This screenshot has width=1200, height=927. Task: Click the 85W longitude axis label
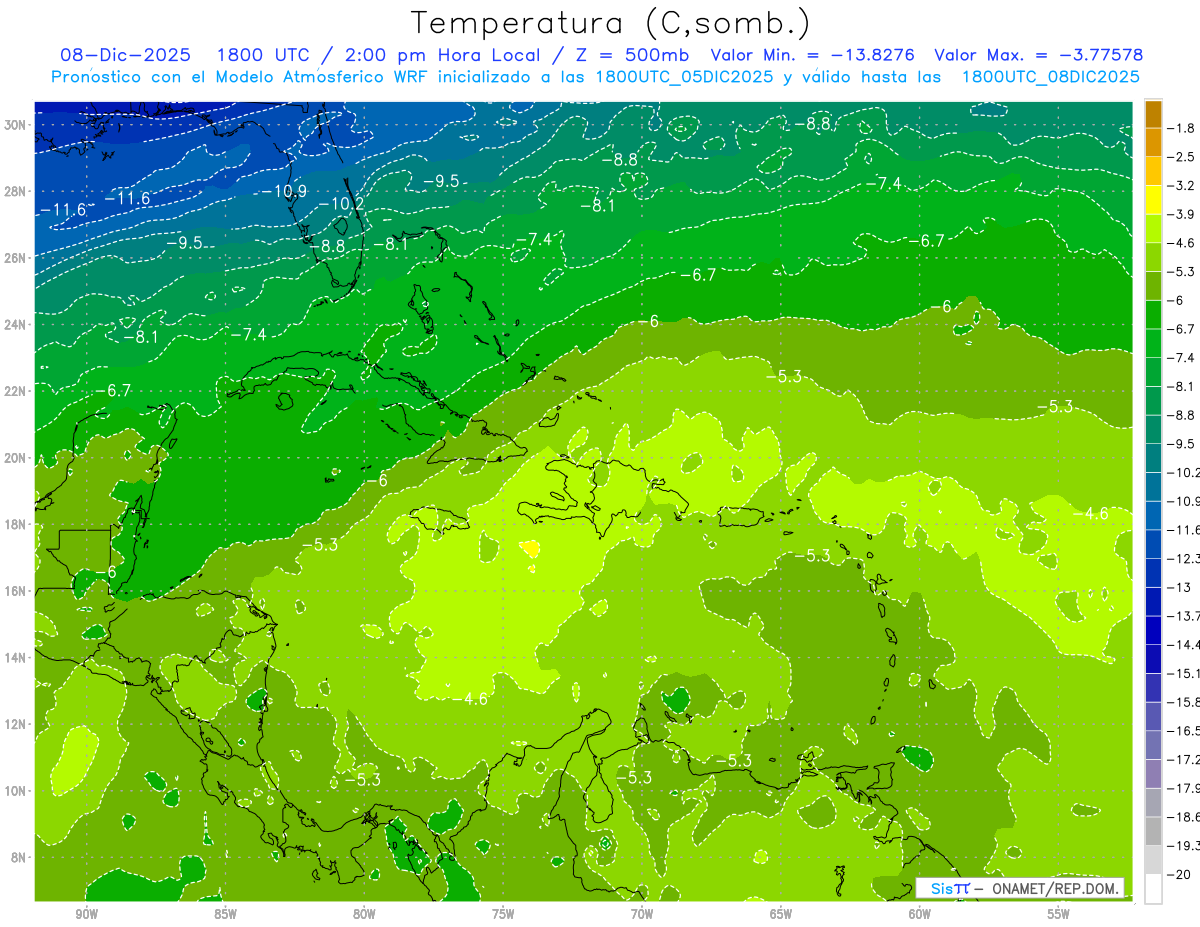pos(225,914)
